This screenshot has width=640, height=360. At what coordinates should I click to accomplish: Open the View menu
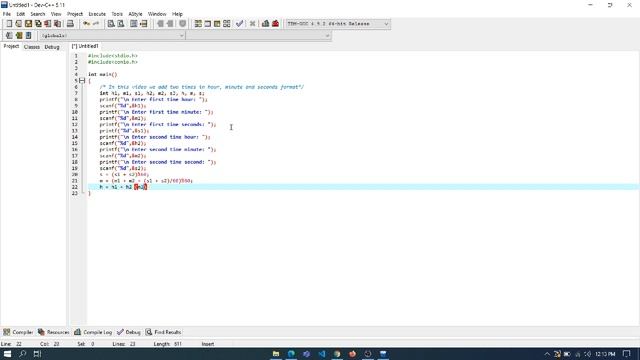pos(56,14)
